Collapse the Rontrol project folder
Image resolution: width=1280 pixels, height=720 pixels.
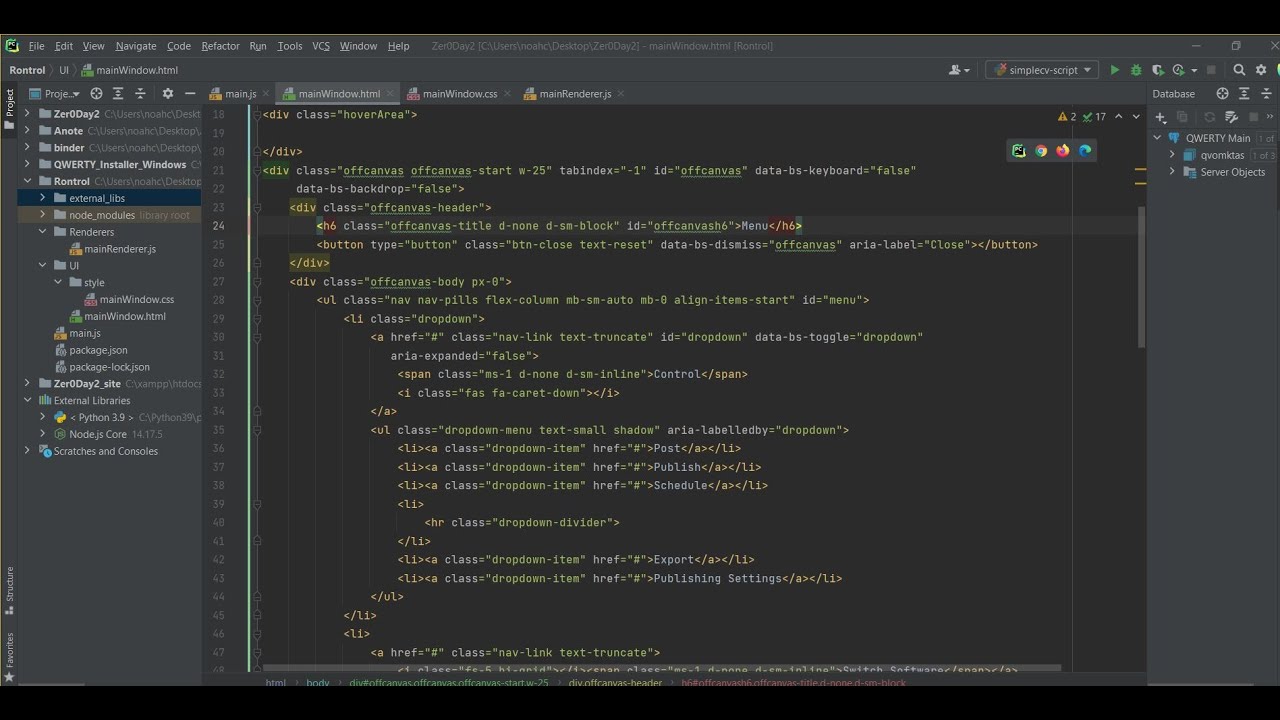pos(27,181)
